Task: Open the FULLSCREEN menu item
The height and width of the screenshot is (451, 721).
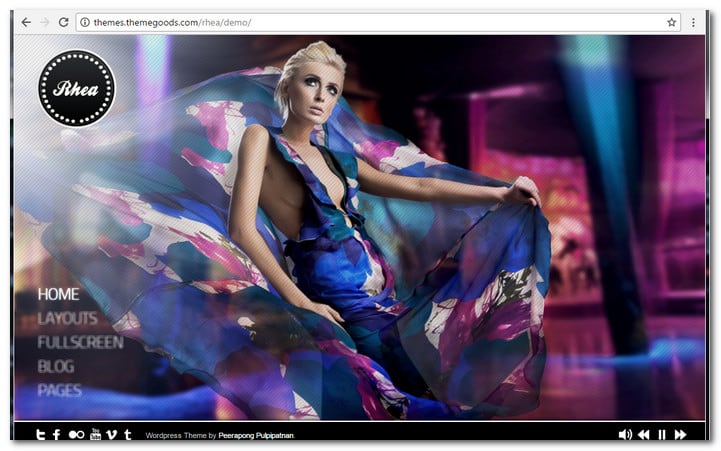Action: (80, 342)
